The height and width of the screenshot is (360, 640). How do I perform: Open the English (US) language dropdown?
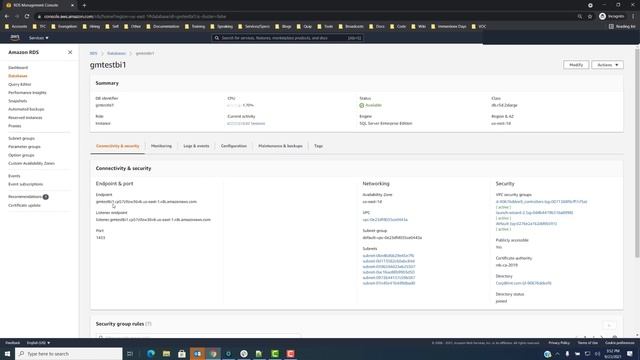(38, 343)
